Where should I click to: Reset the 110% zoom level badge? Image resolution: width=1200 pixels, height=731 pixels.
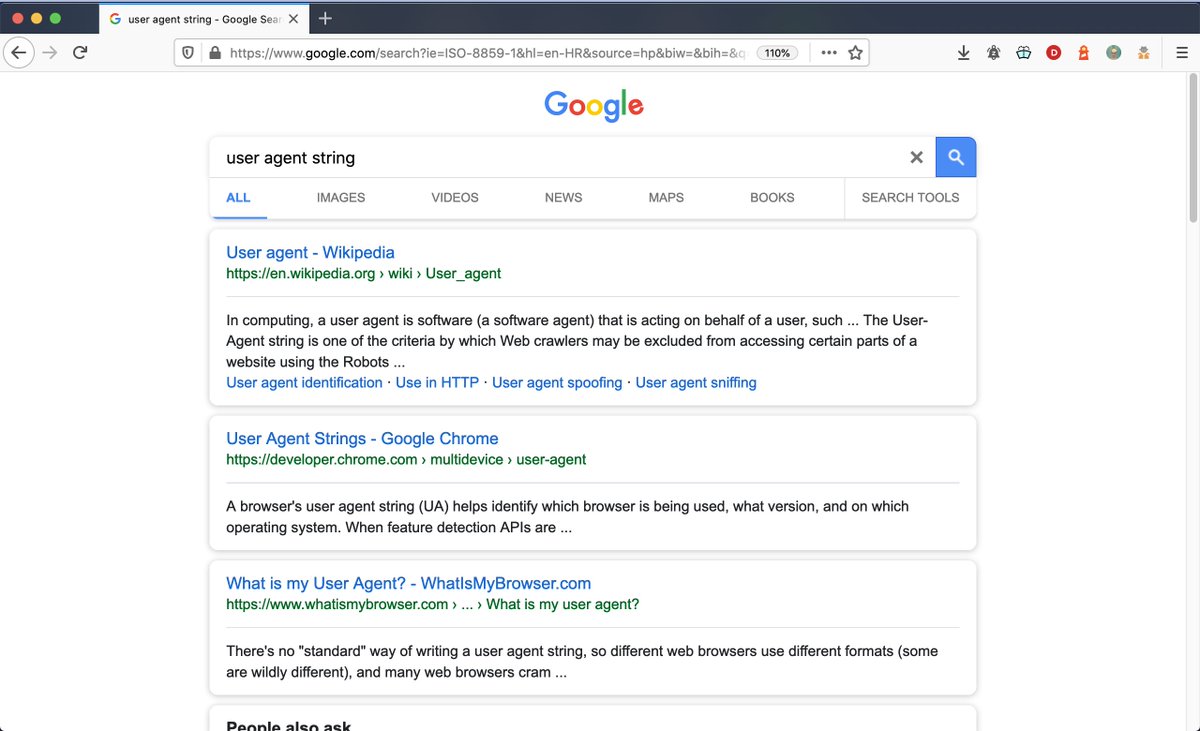click(x=777, y=53)
